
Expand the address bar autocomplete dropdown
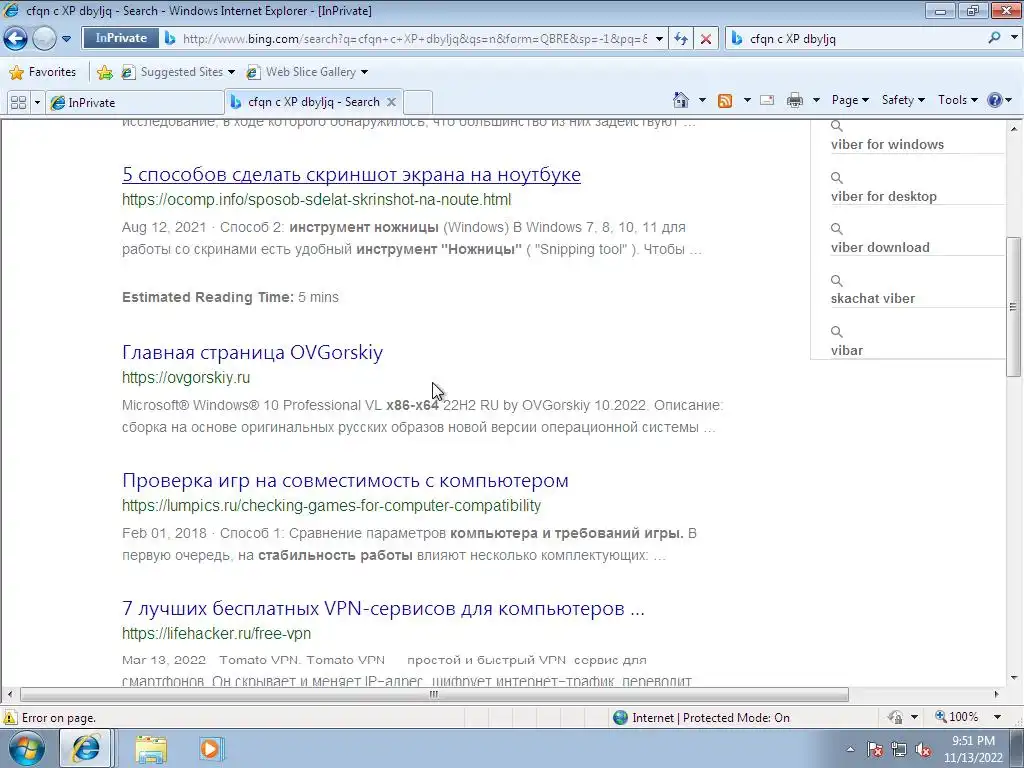coord(659,39)
